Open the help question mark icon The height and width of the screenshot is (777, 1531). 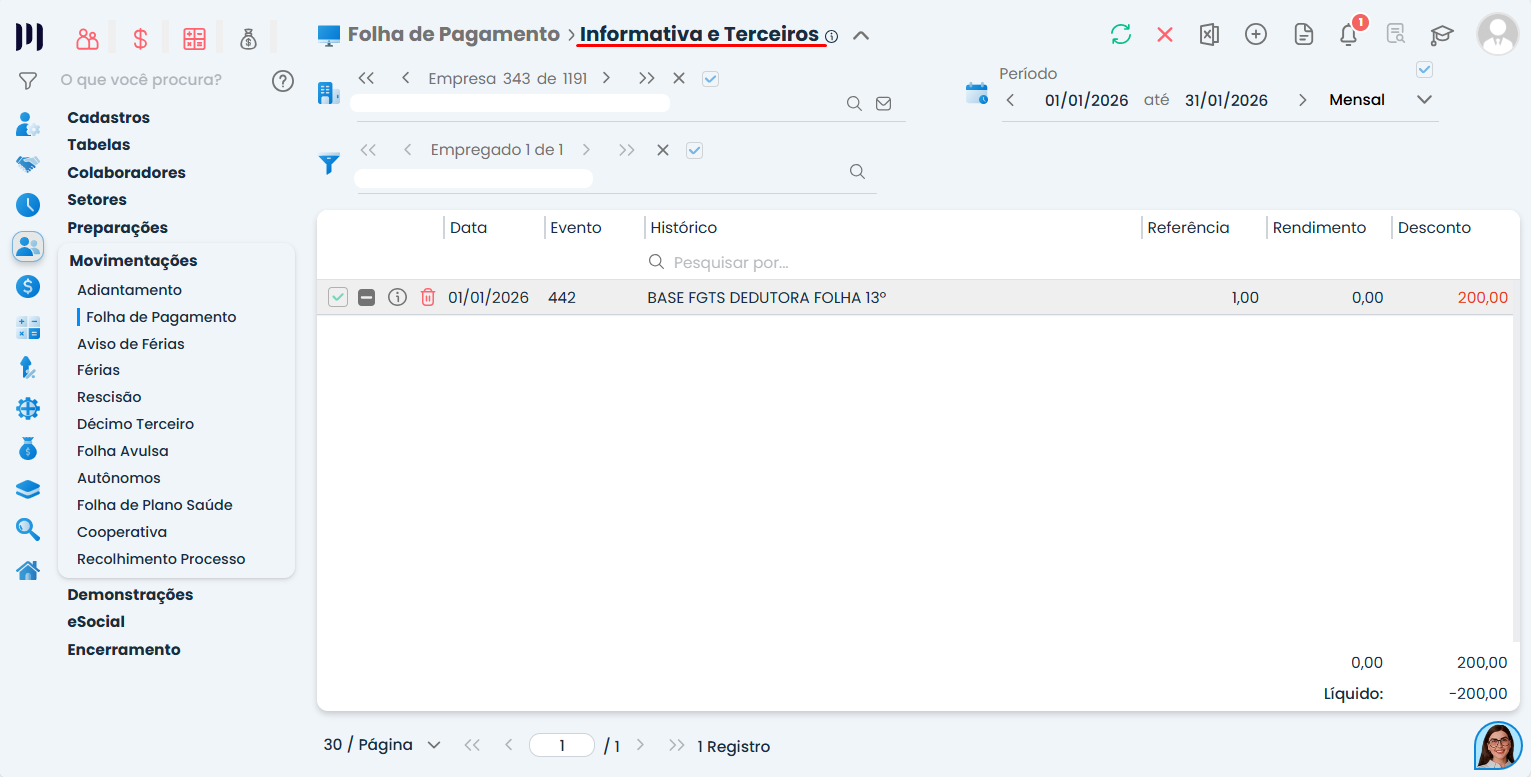click(x=283, y=81)
